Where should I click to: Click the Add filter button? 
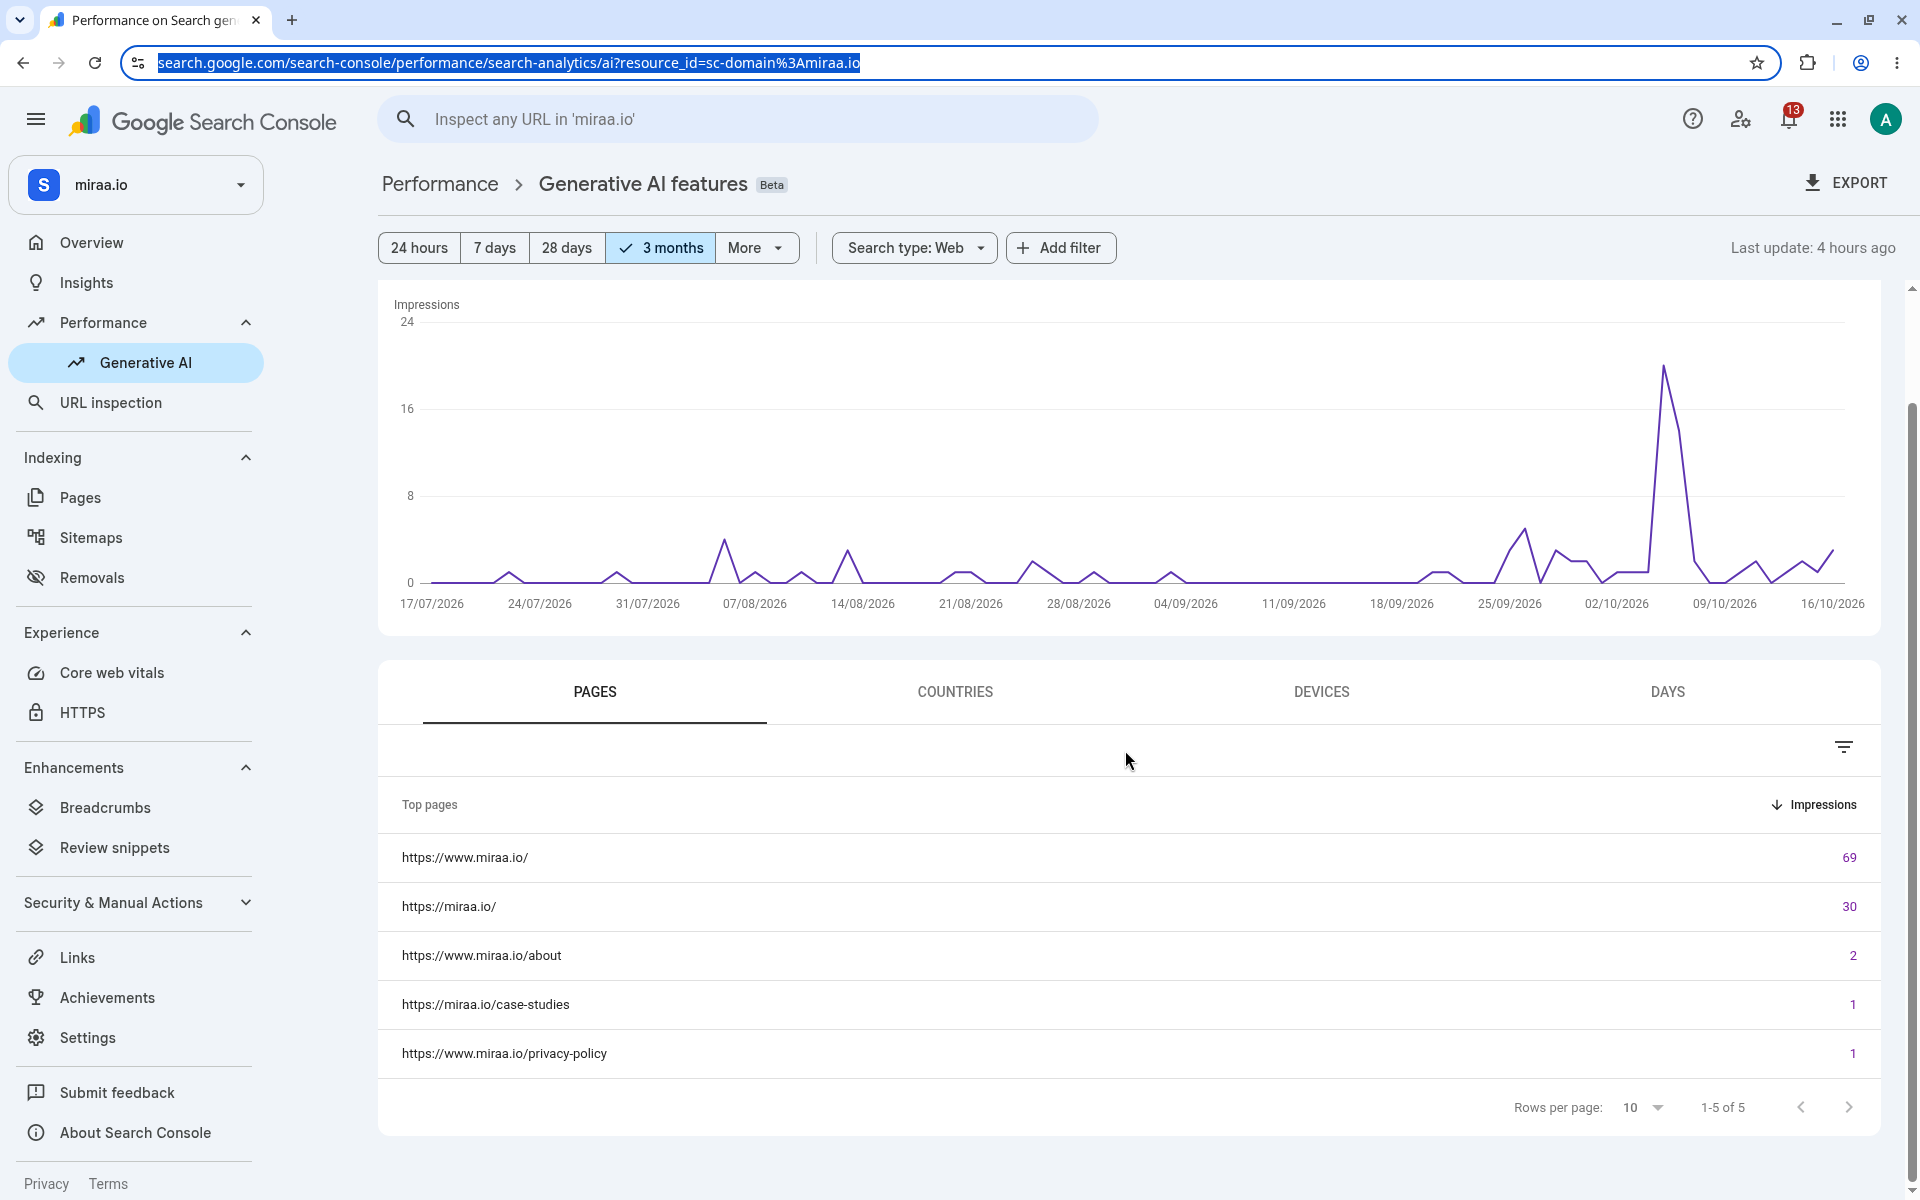[1061, 248]
